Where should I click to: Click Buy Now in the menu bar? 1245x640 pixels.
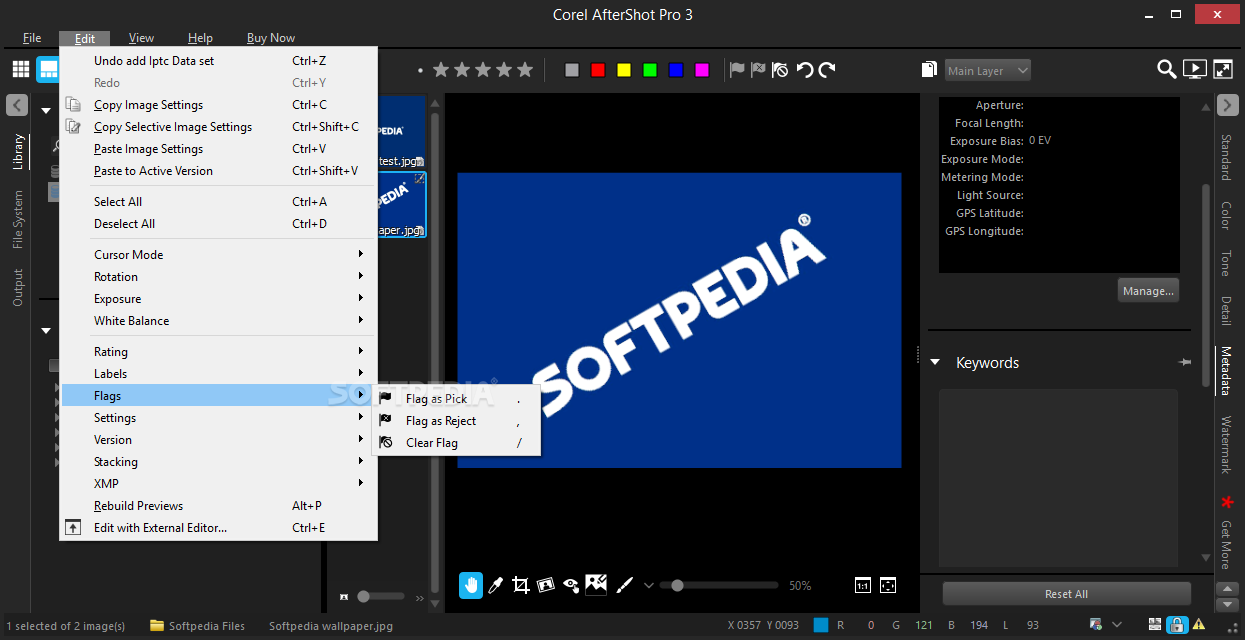coord(271,38)
